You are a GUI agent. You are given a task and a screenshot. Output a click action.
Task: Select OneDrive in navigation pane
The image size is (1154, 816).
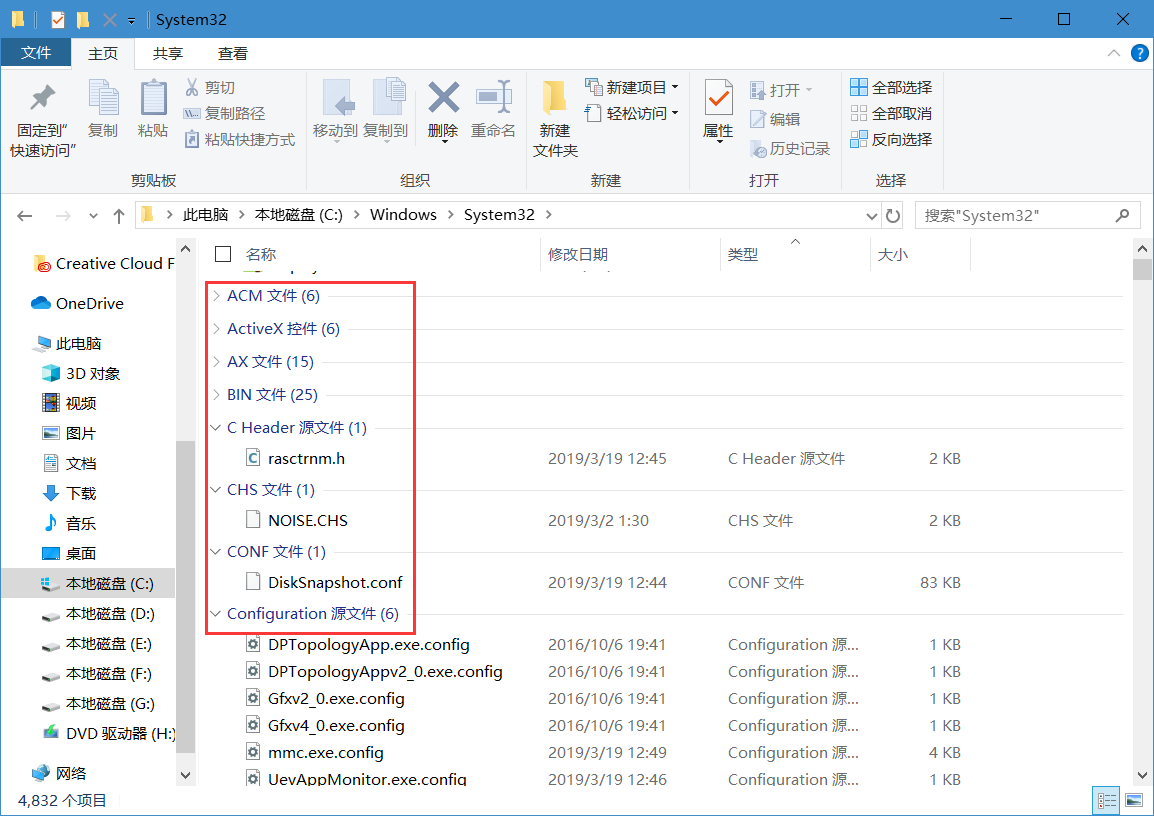pyautogui.click(x=77, y=303)
